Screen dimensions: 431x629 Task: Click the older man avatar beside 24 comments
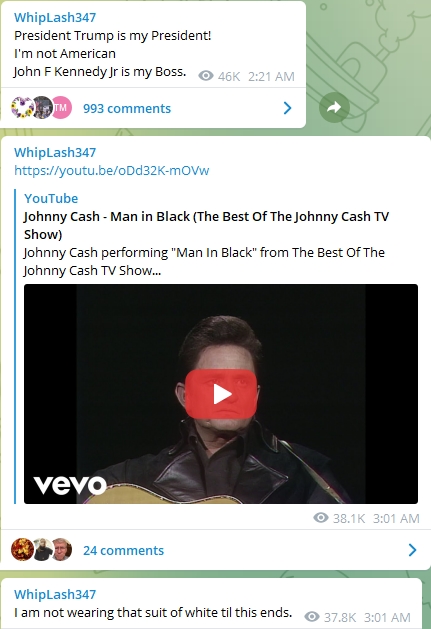(x=61, y=549)
